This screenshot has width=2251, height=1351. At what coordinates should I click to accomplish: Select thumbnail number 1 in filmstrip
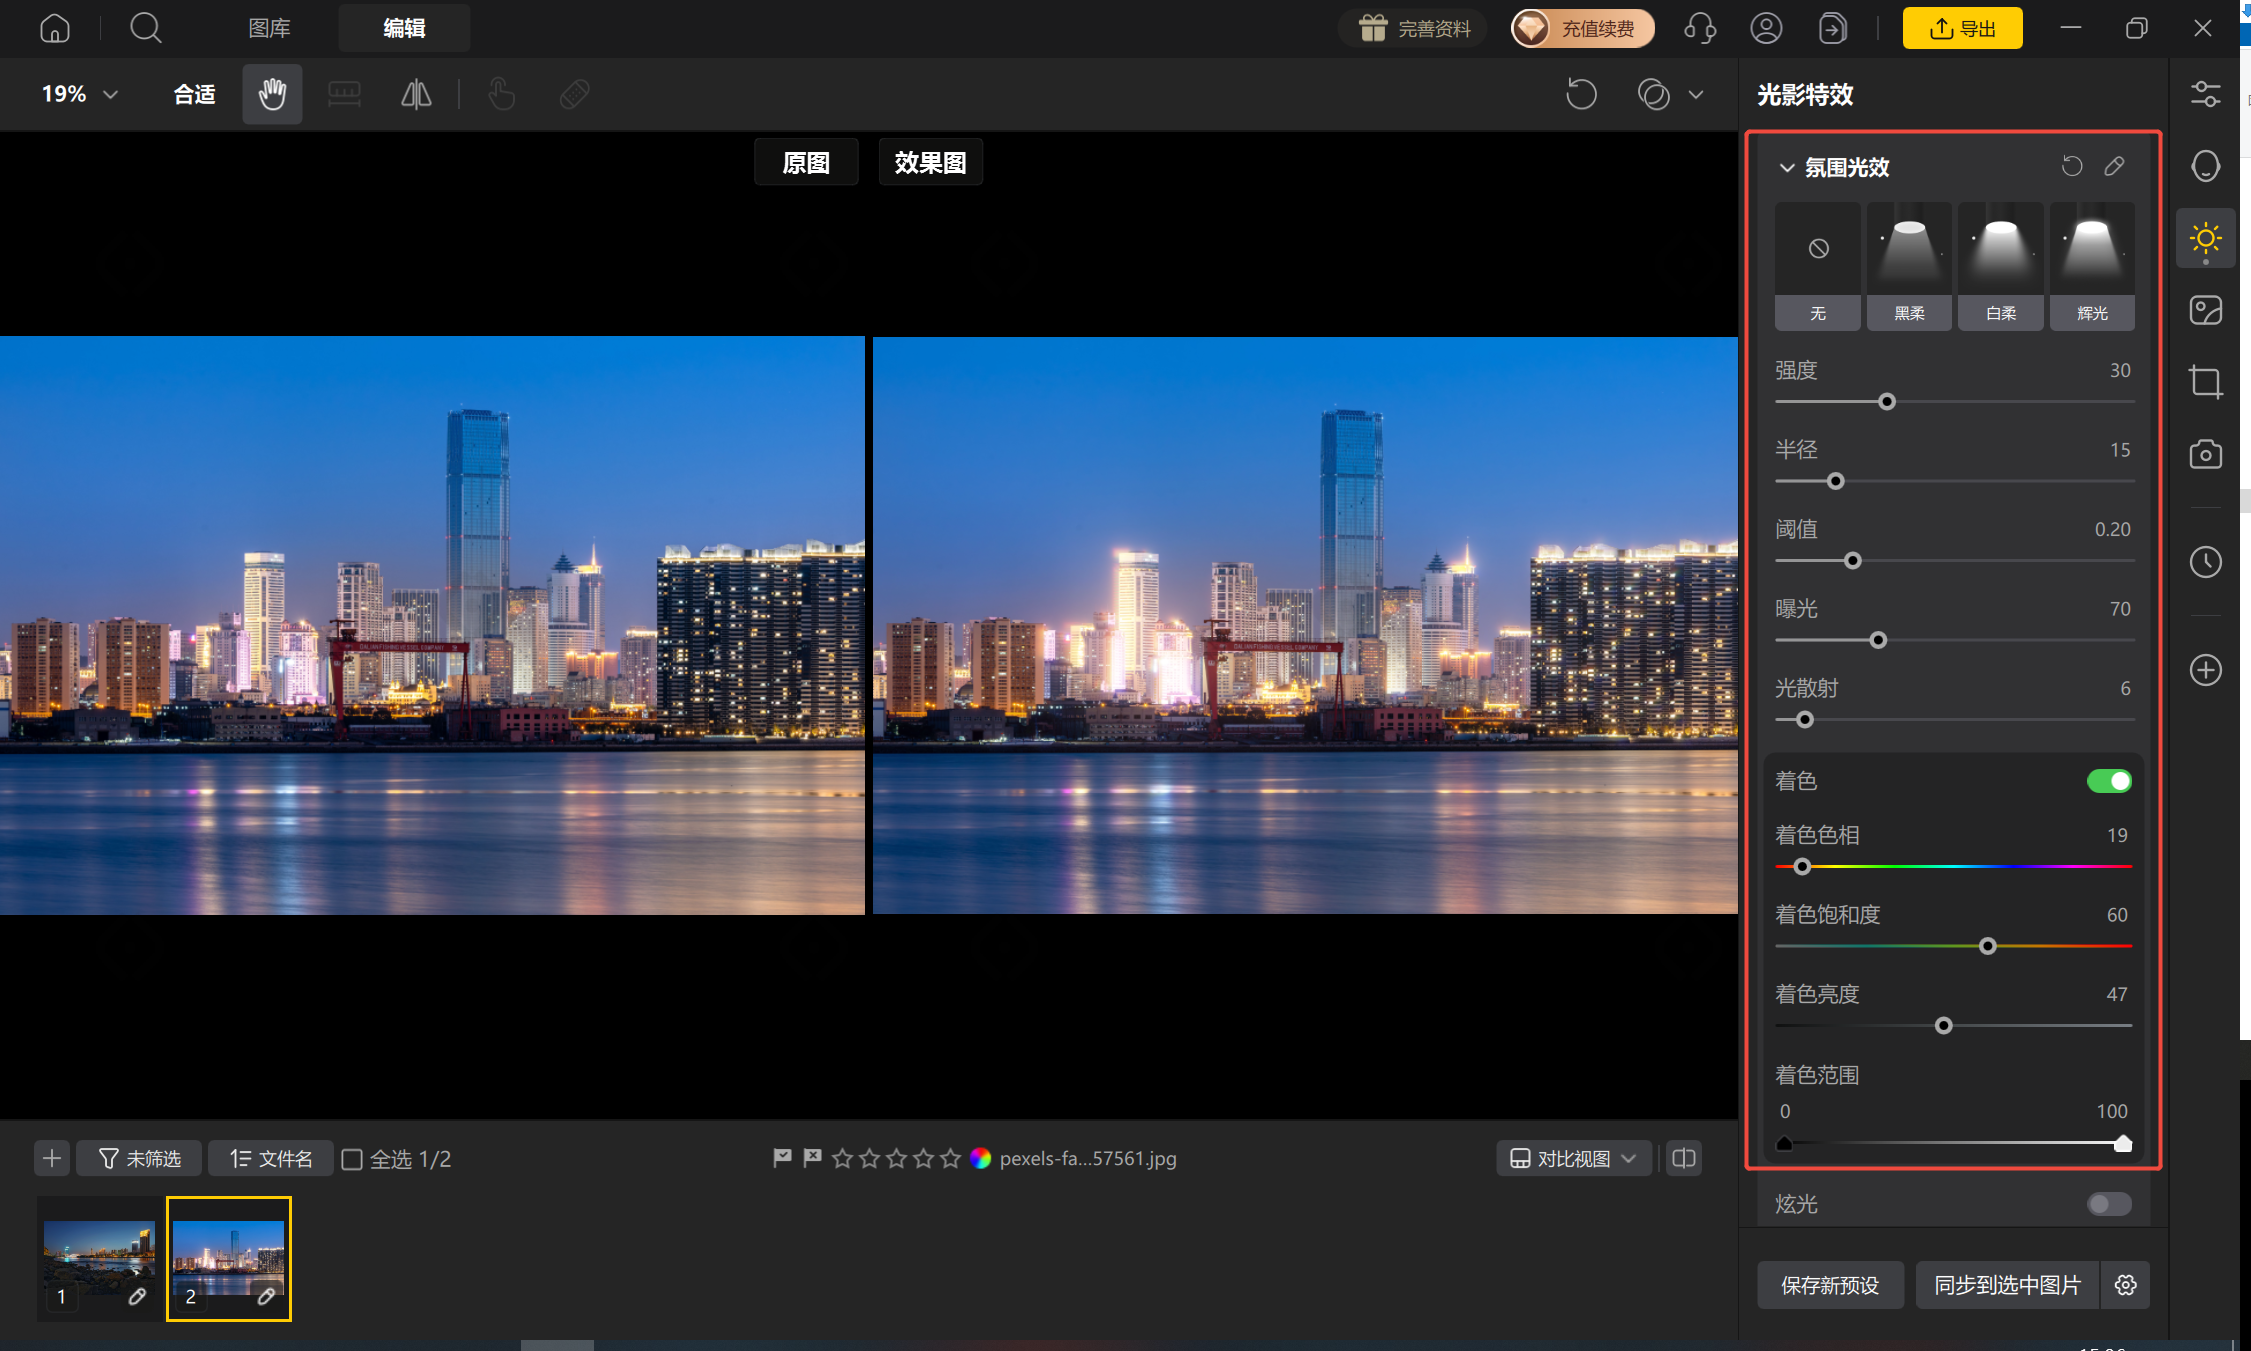coord(99,1259)
